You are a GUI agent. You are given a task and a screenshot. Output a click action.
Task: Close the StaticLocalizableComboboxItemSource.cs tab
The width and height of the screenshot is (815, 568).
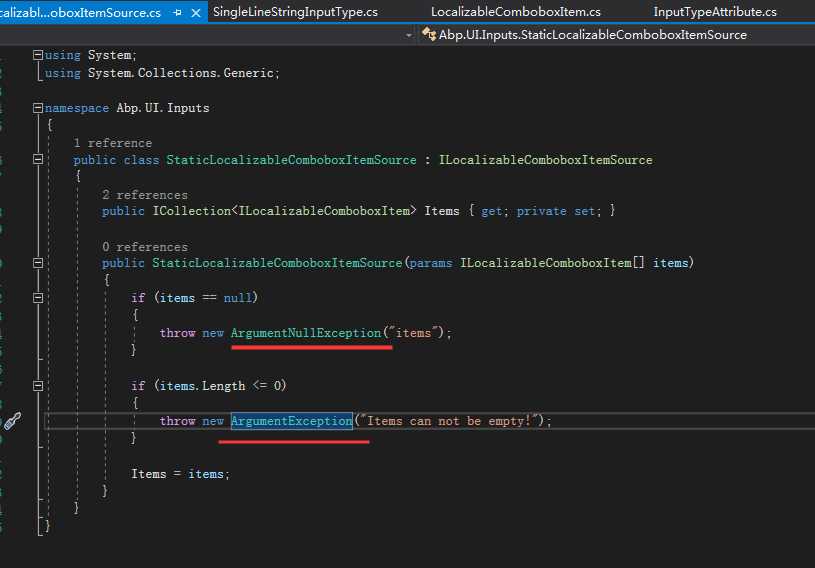[196, 13]
